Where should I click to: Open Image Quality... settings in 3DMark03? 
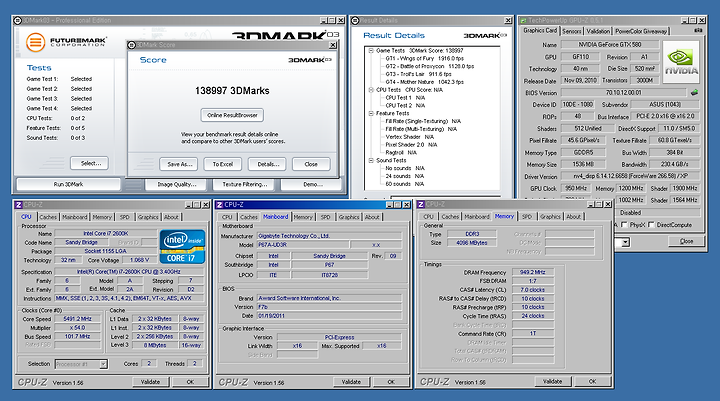(x=177, y=184)
